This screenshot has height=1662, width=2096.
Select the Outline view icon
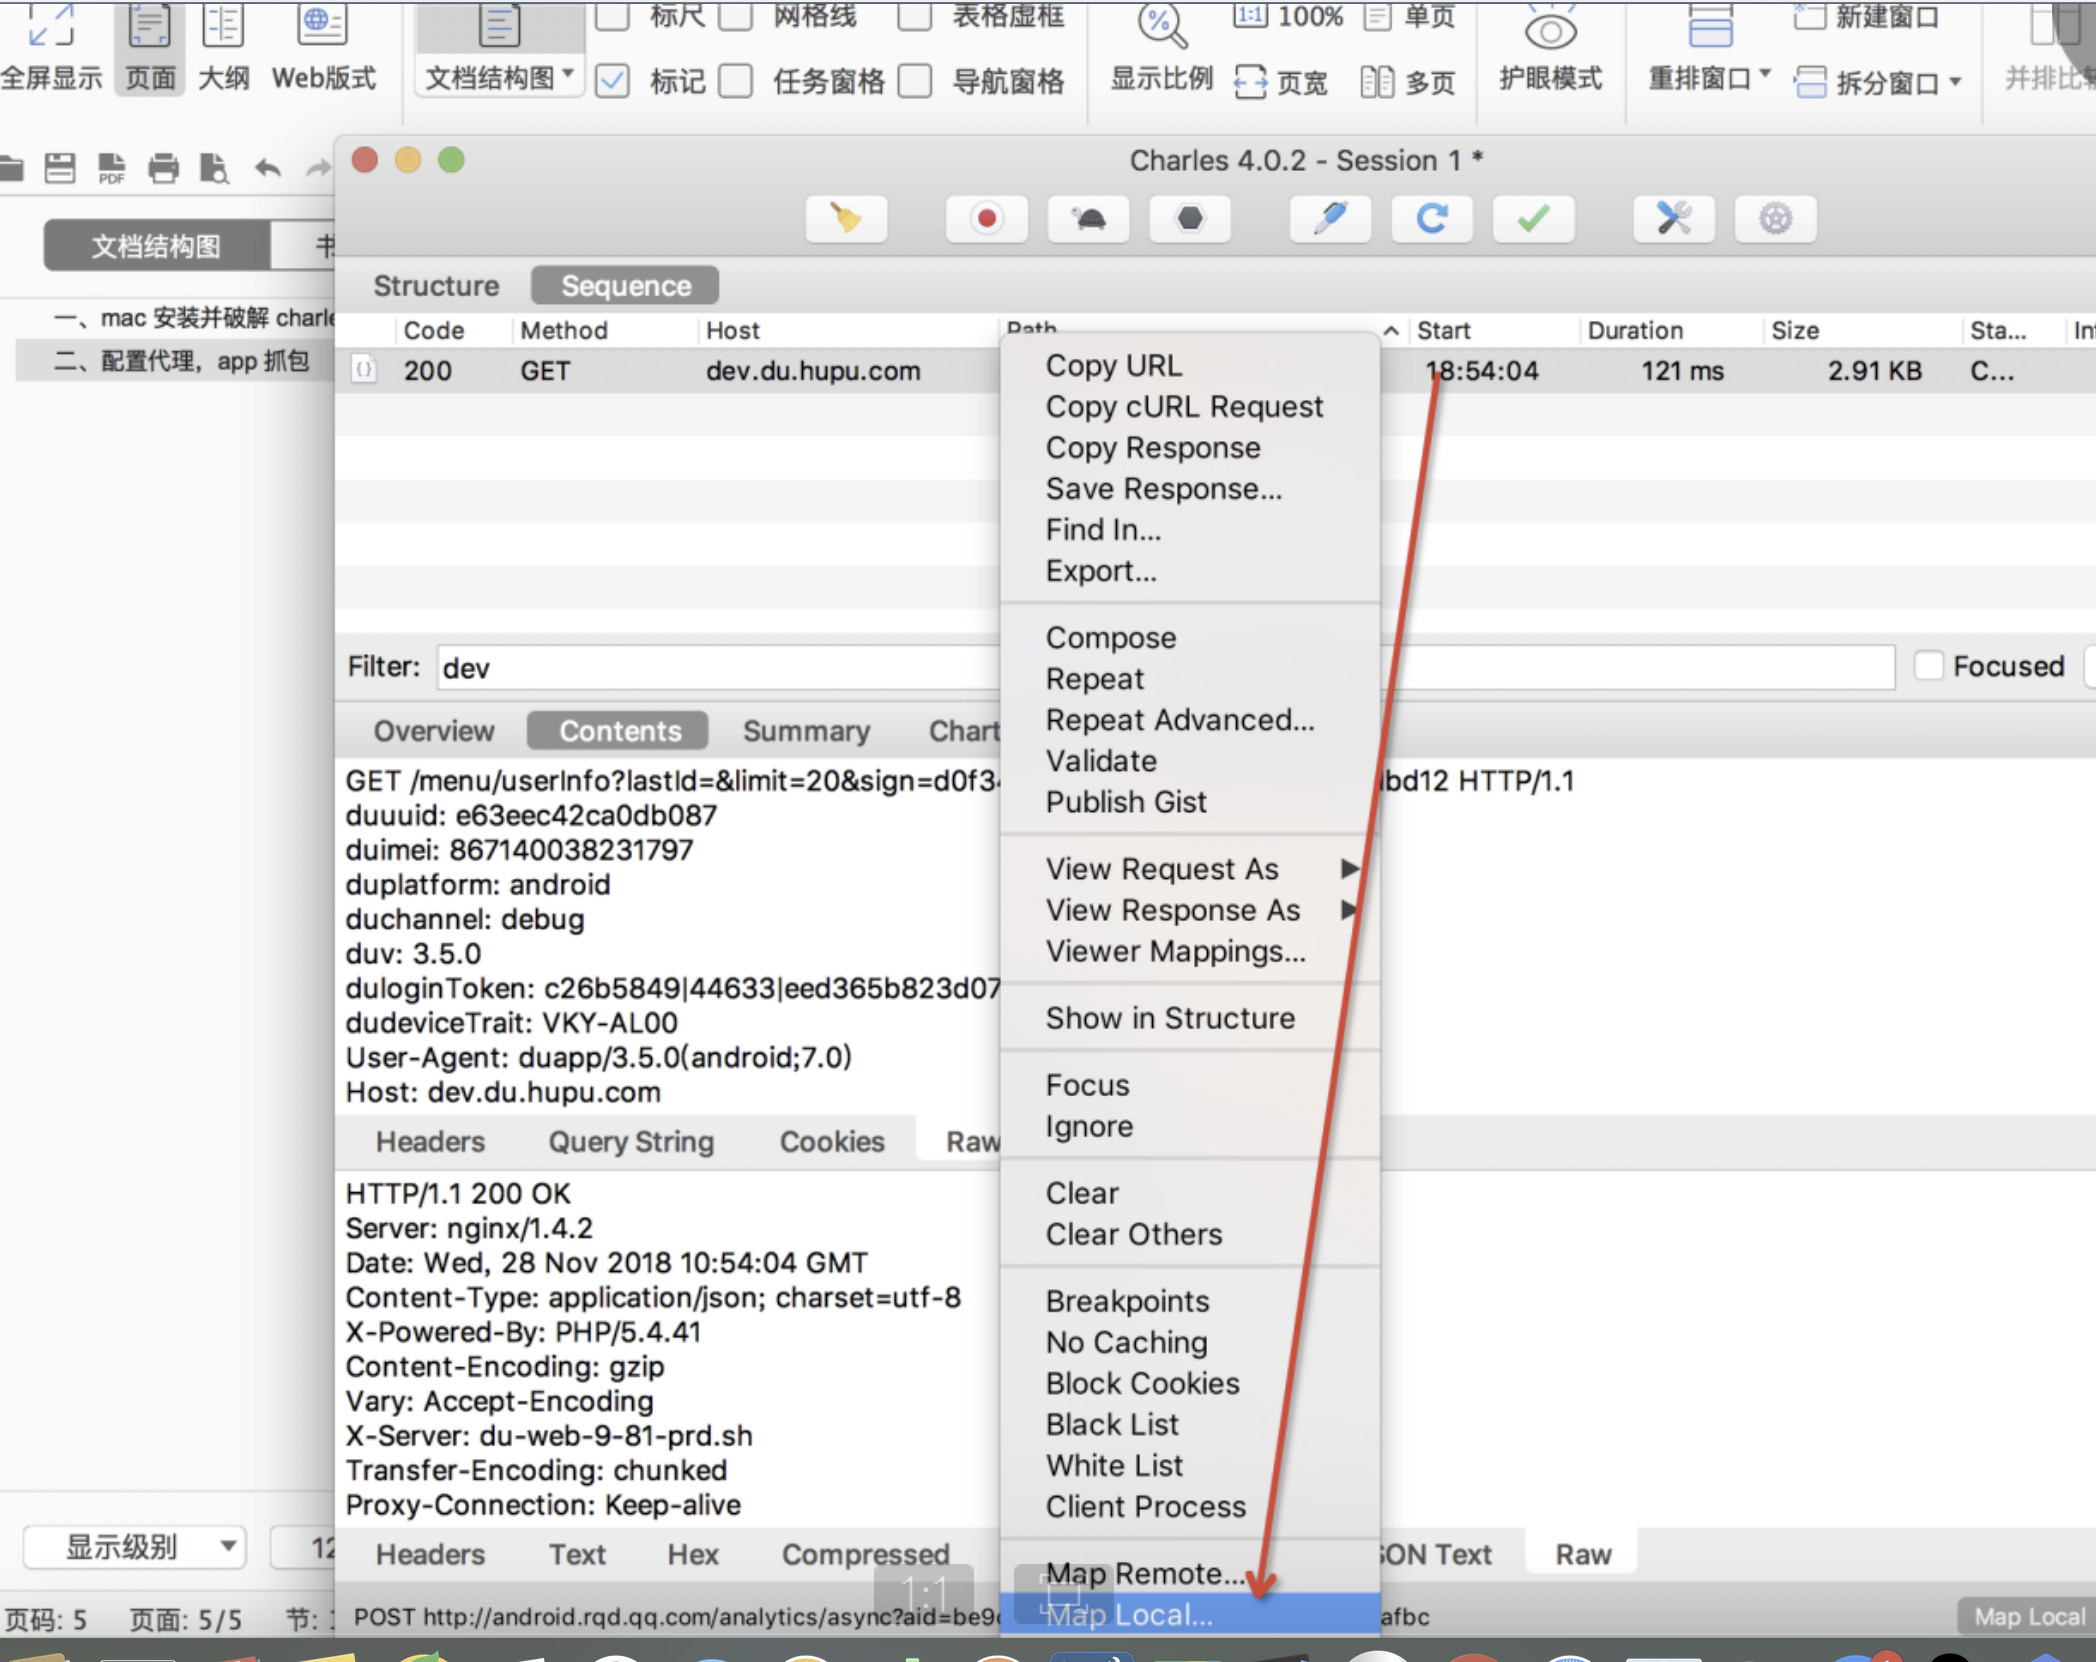pos(223,26)
